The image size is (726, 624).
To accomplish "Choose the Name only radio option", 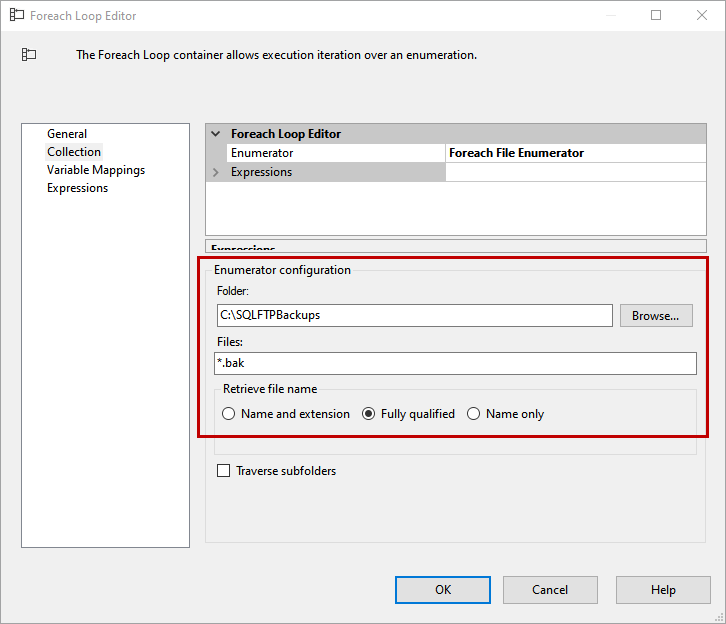I will click(x=474, y=414).
